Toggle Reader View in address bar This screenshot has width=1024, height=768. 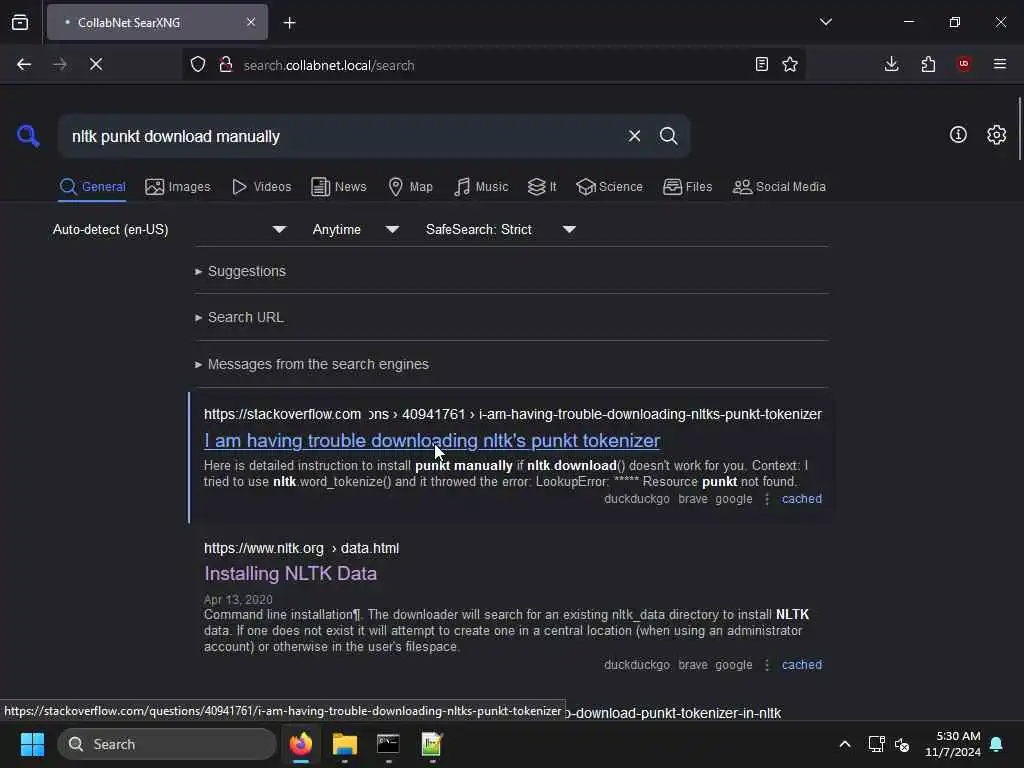(761, 64)
